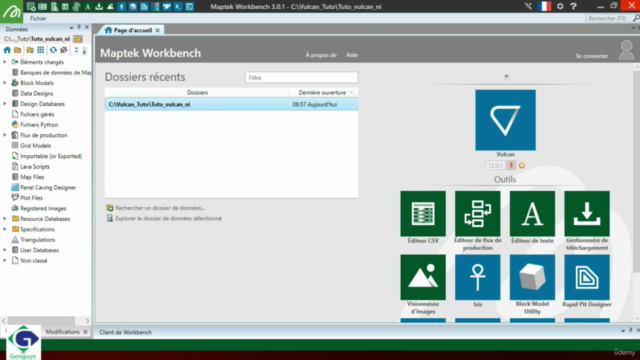Expand the Flux de production node
Image resolution: width=640 pixels, height=360 pixels.
click(5, 135)
